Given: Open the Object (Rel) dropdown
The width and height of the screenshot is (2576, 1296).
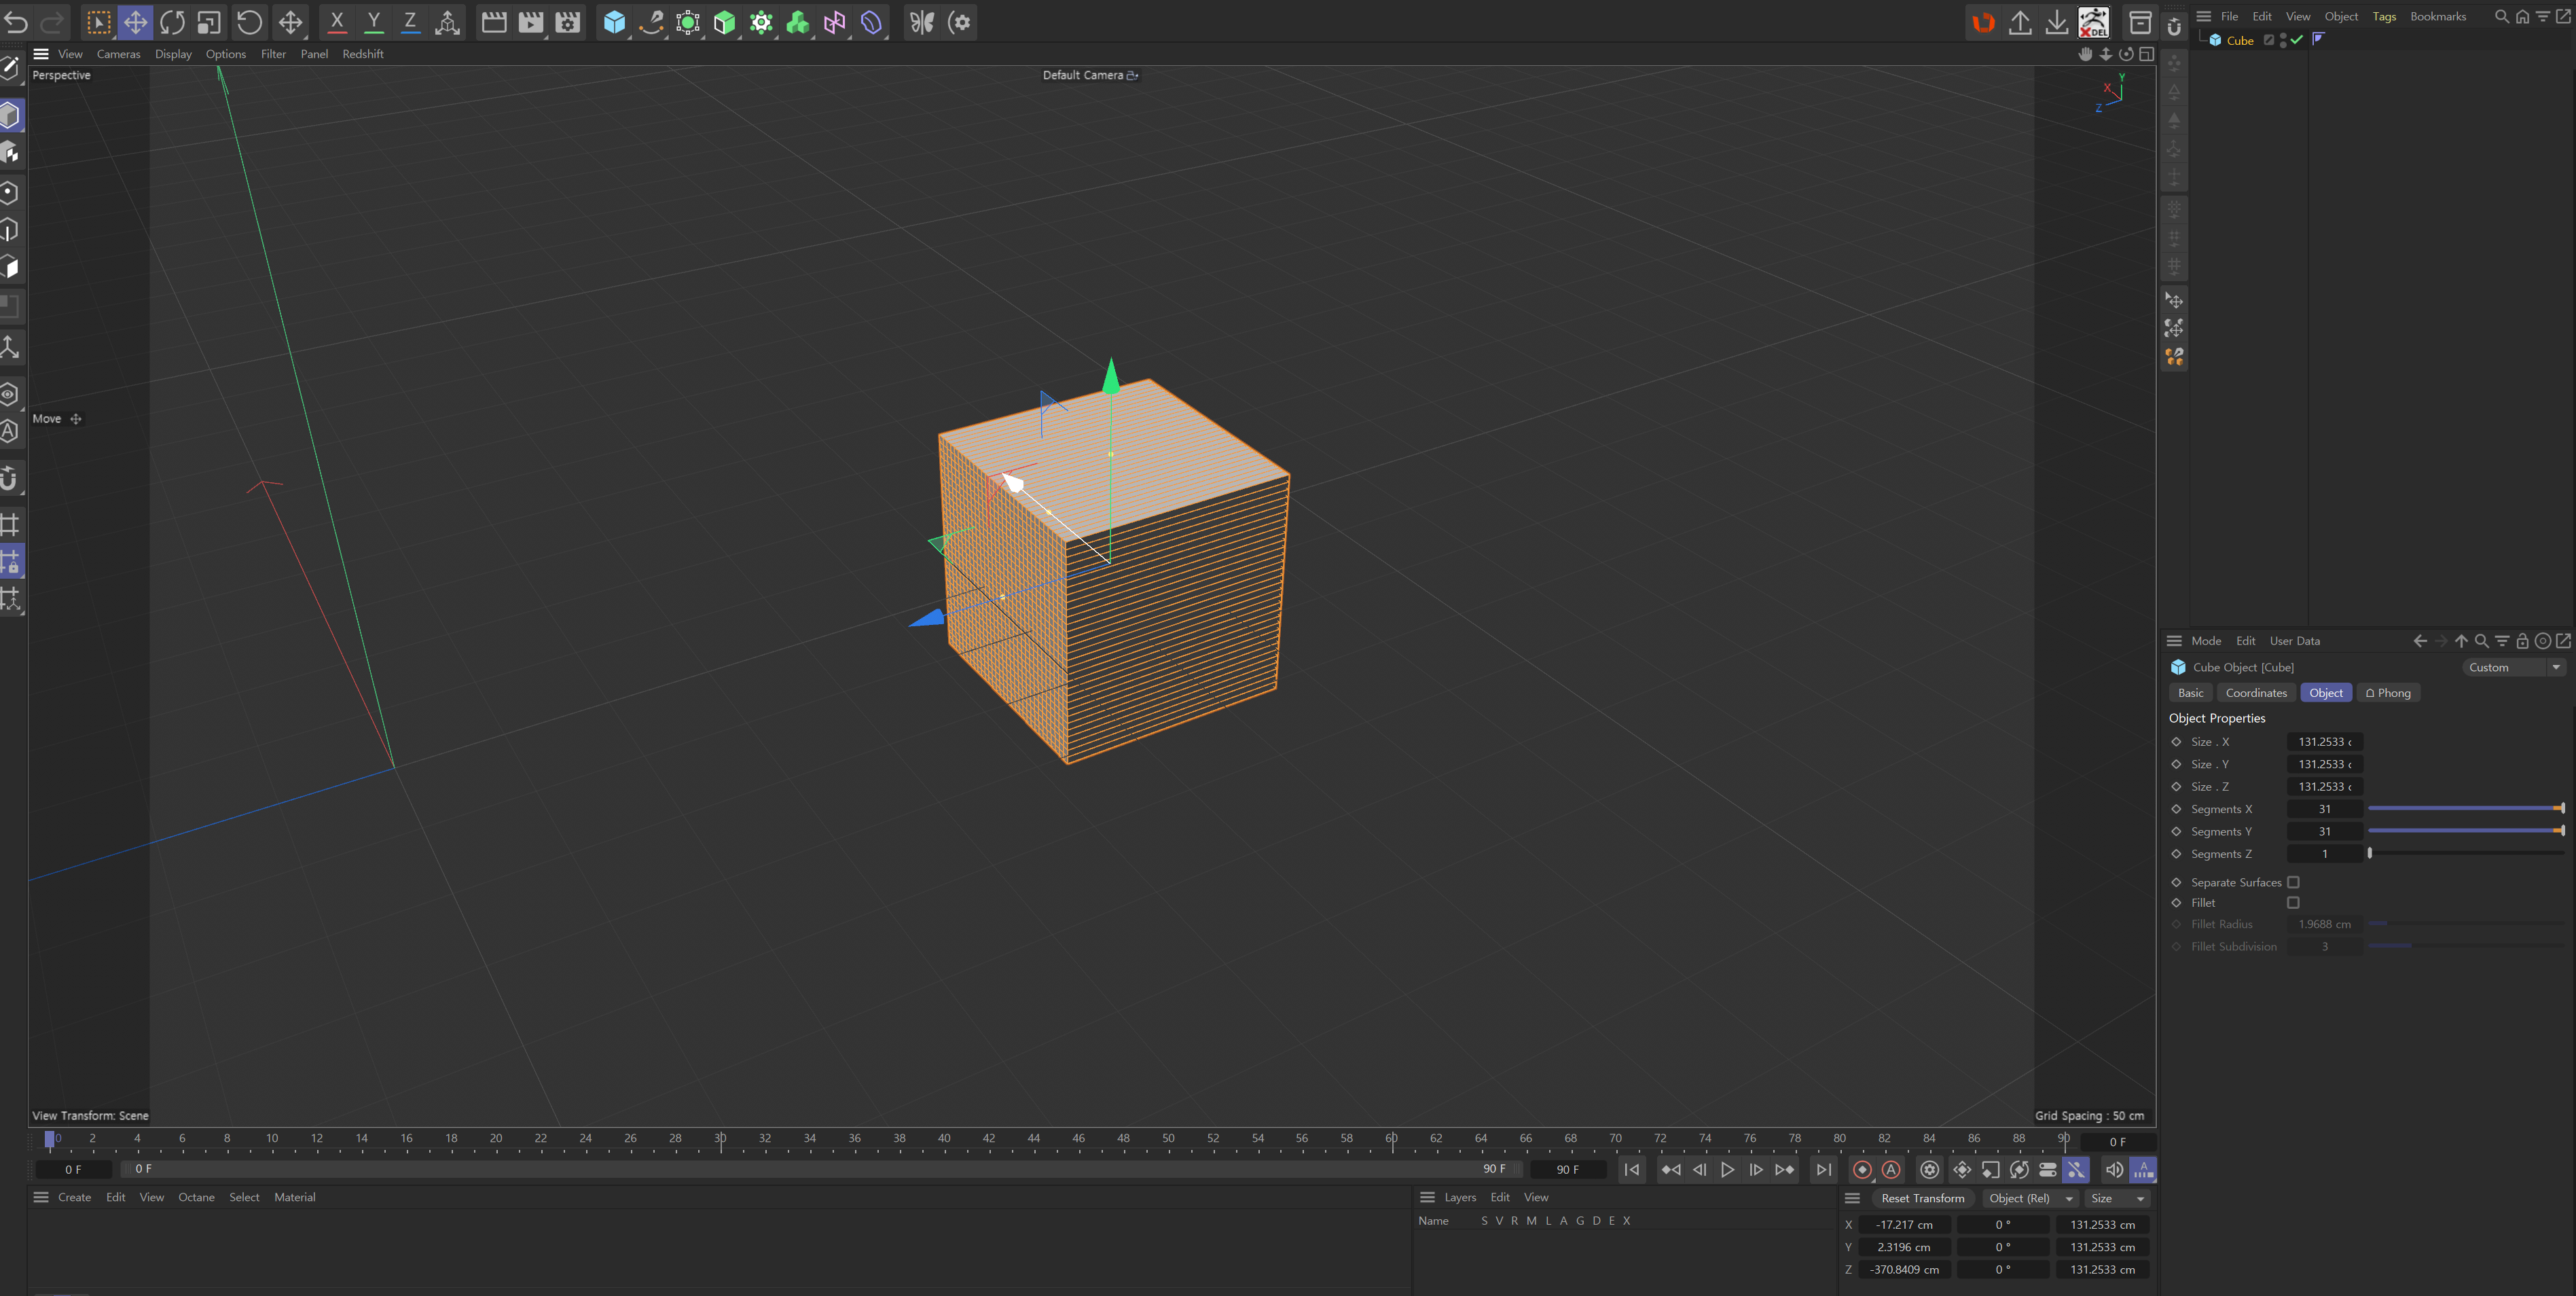Looking at the screenshot, I should (2029, 1199).
